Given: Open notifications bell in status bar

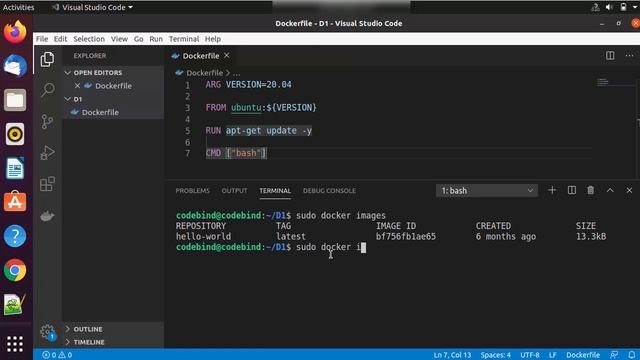Looking at the screenshot, I should pyautogui.click(x=631, y=355).
